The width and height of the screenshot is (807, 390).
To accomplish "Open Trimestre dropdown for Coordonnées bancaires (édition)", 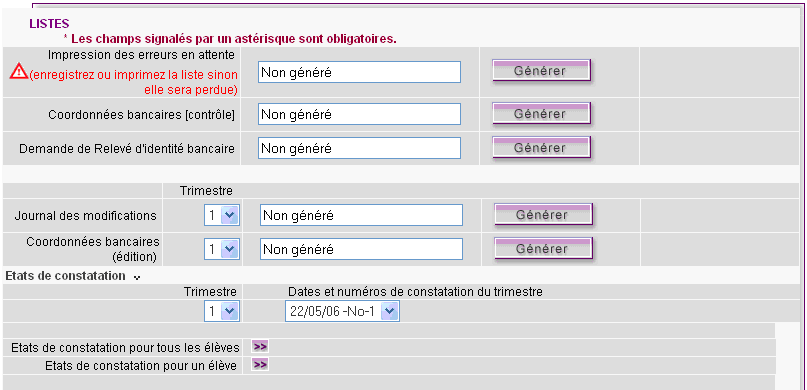I will tap(221, 250).
